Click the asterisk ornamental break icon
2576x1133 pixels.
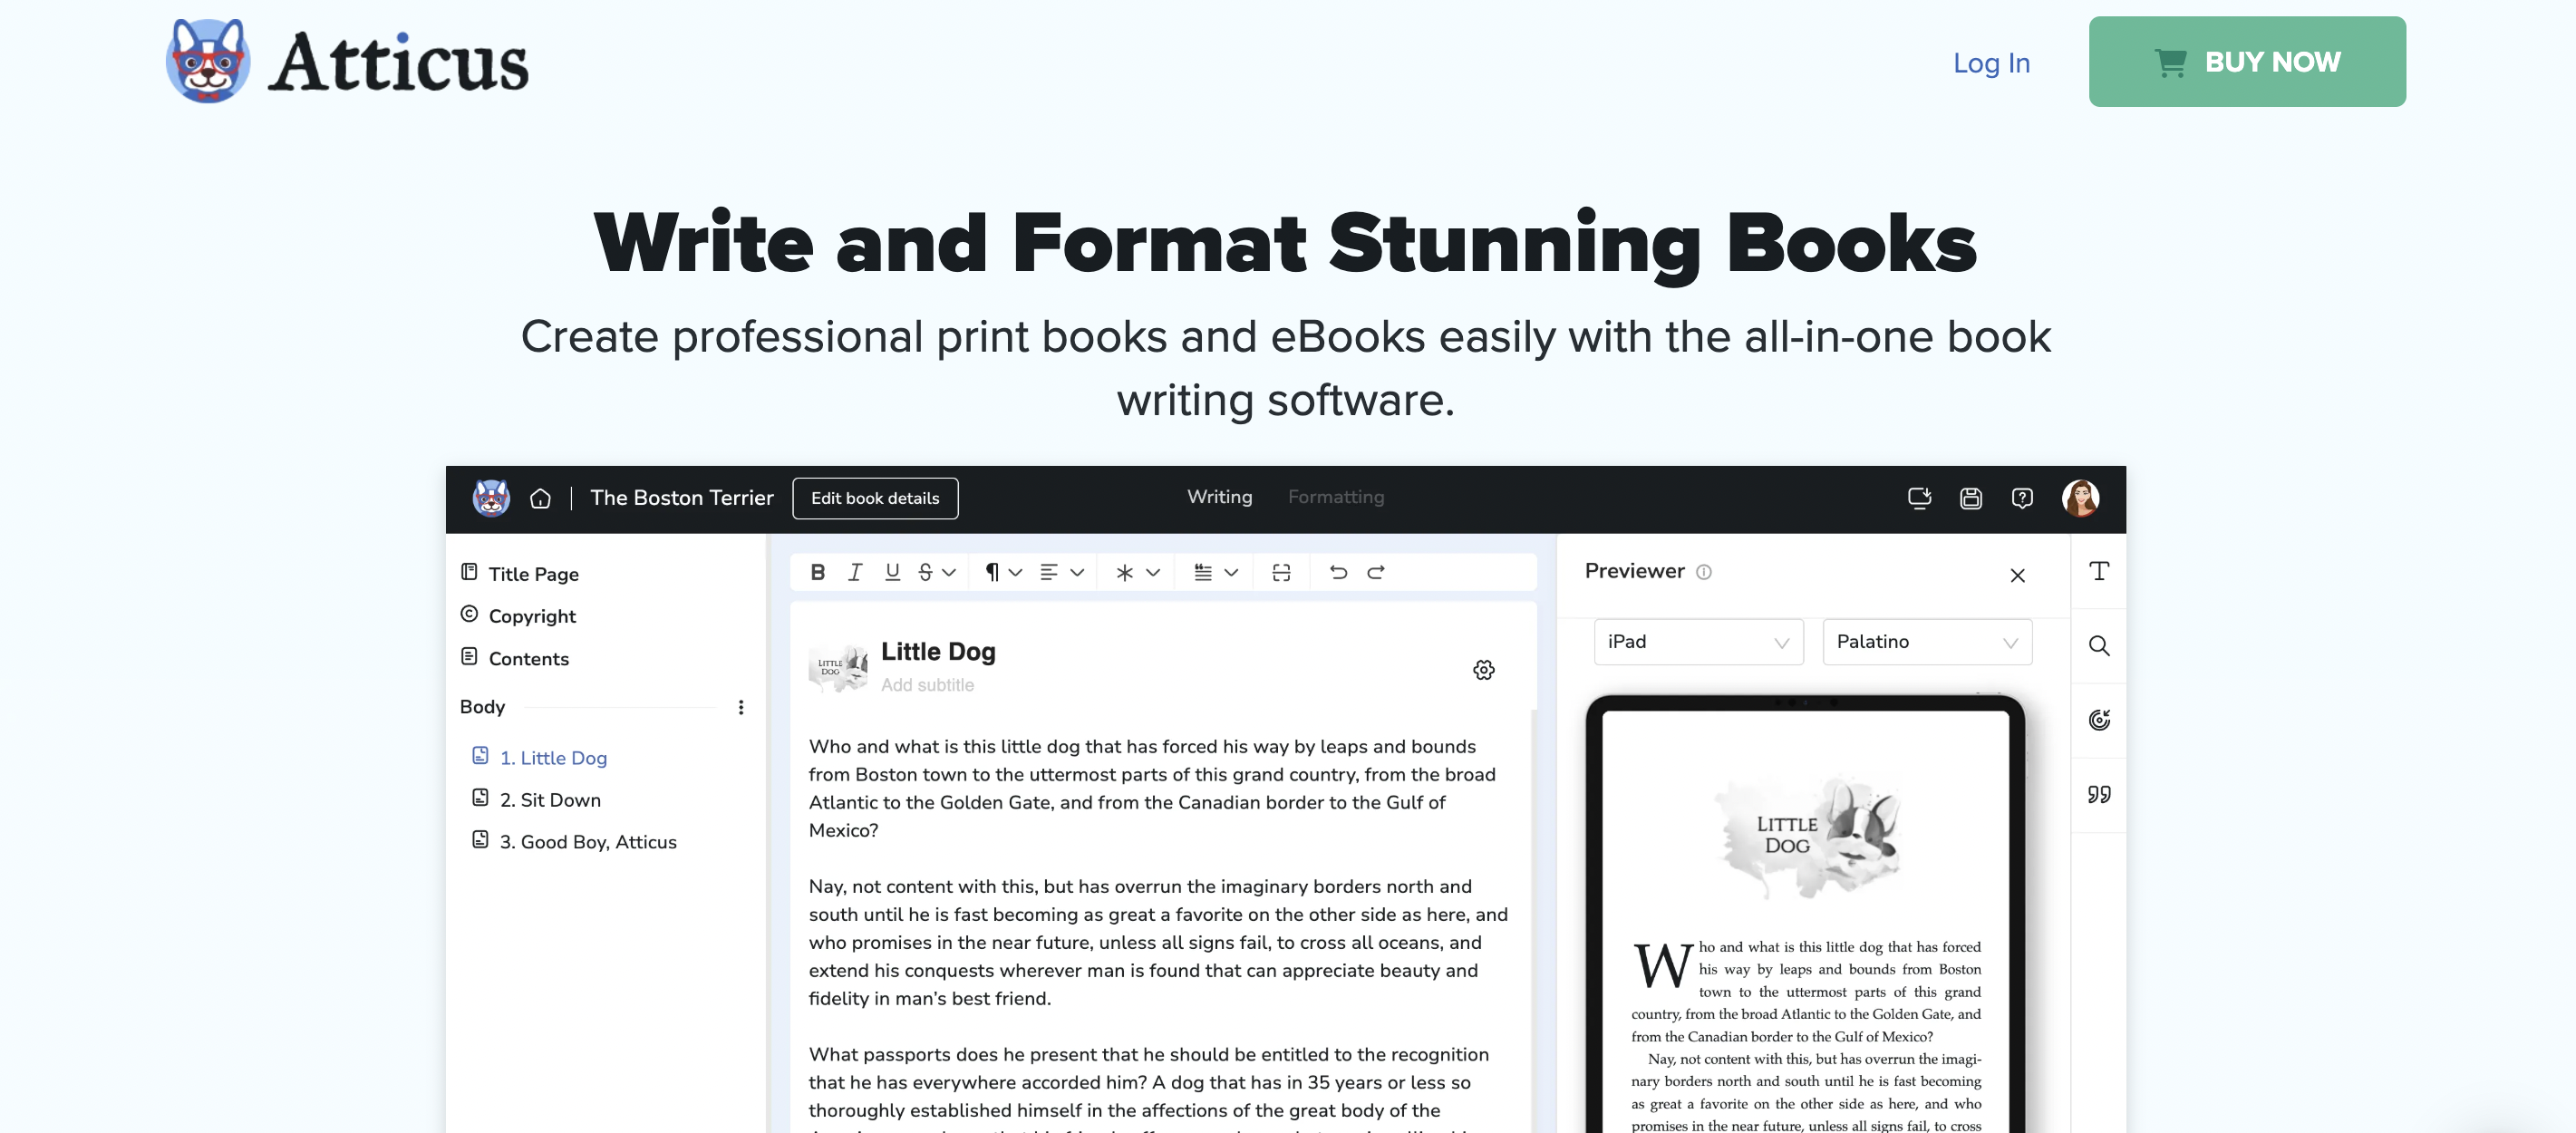[1125, 572]
